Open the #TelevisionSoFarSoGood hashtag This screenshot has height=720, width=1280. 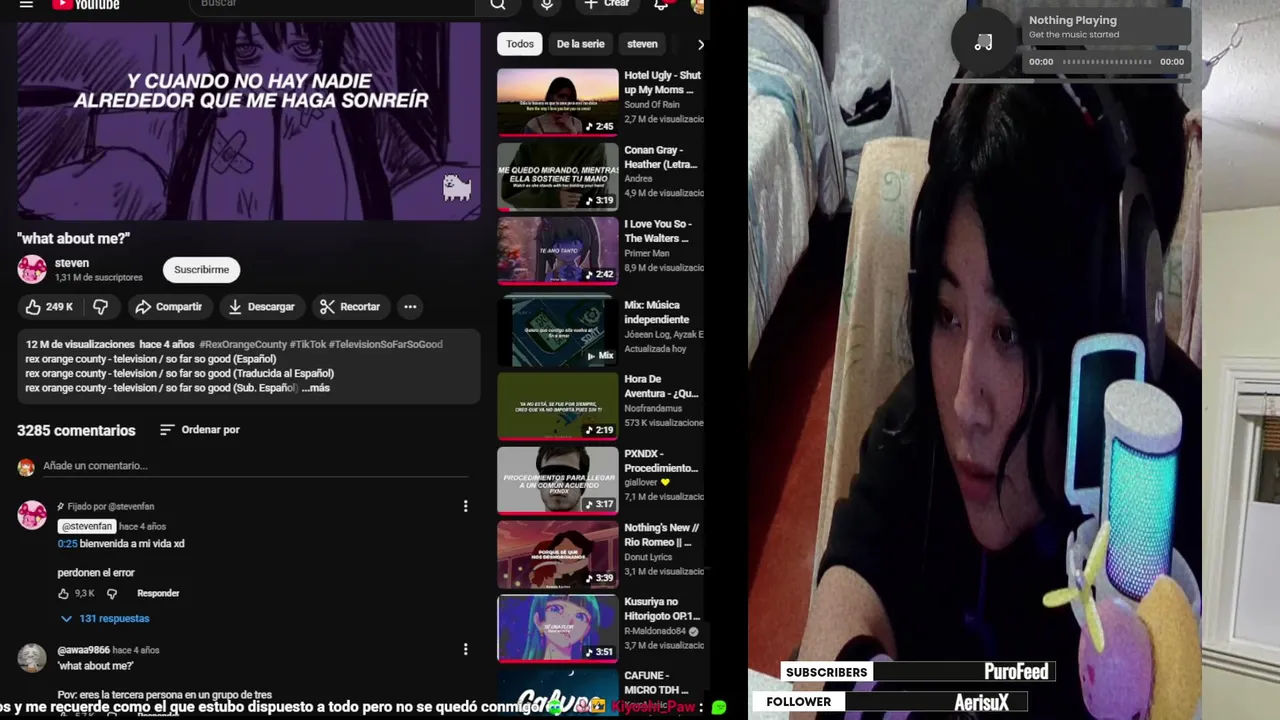coord(385,344)
